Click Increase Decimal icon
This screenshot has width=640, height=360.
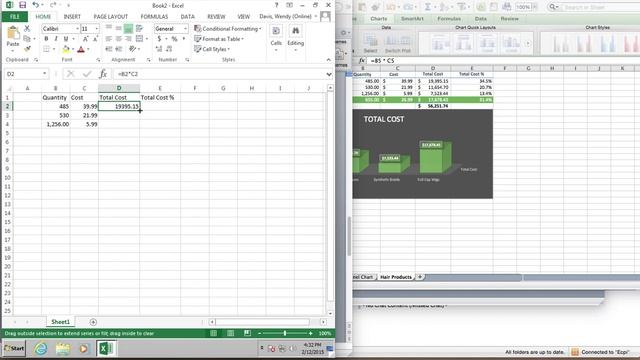pos(159,49)
